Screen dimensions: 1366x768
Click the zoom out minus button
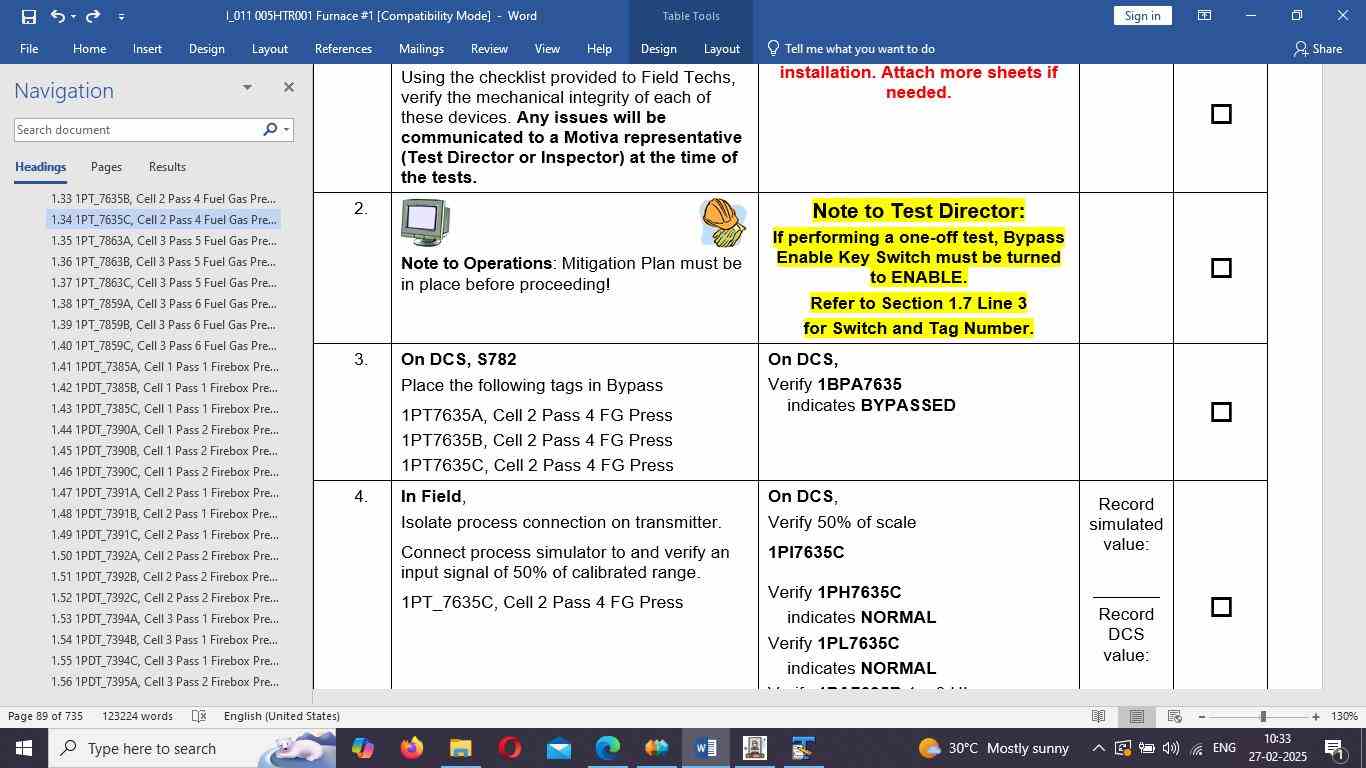click(x=1201, y=716)
